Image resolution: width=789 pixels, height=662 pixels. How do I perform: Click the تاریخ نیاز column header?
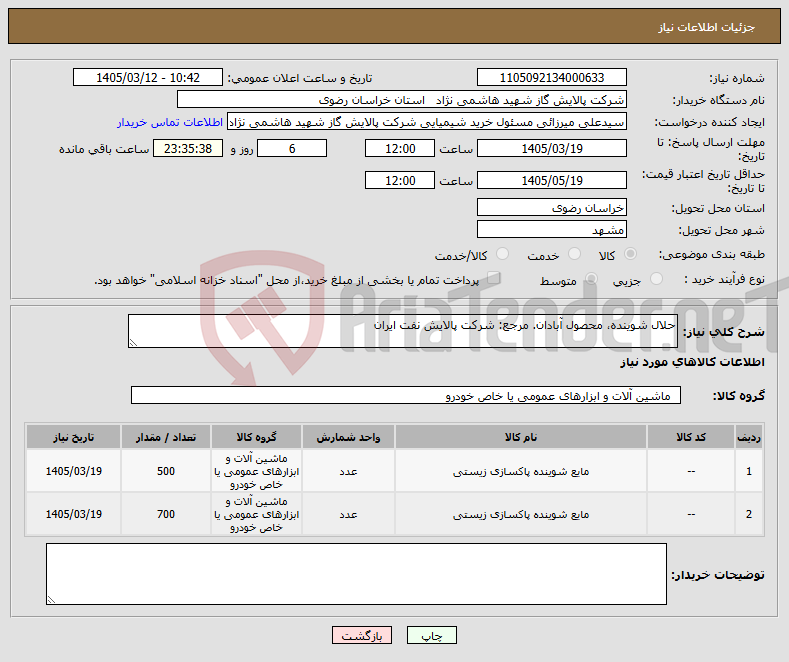point(73,437)
